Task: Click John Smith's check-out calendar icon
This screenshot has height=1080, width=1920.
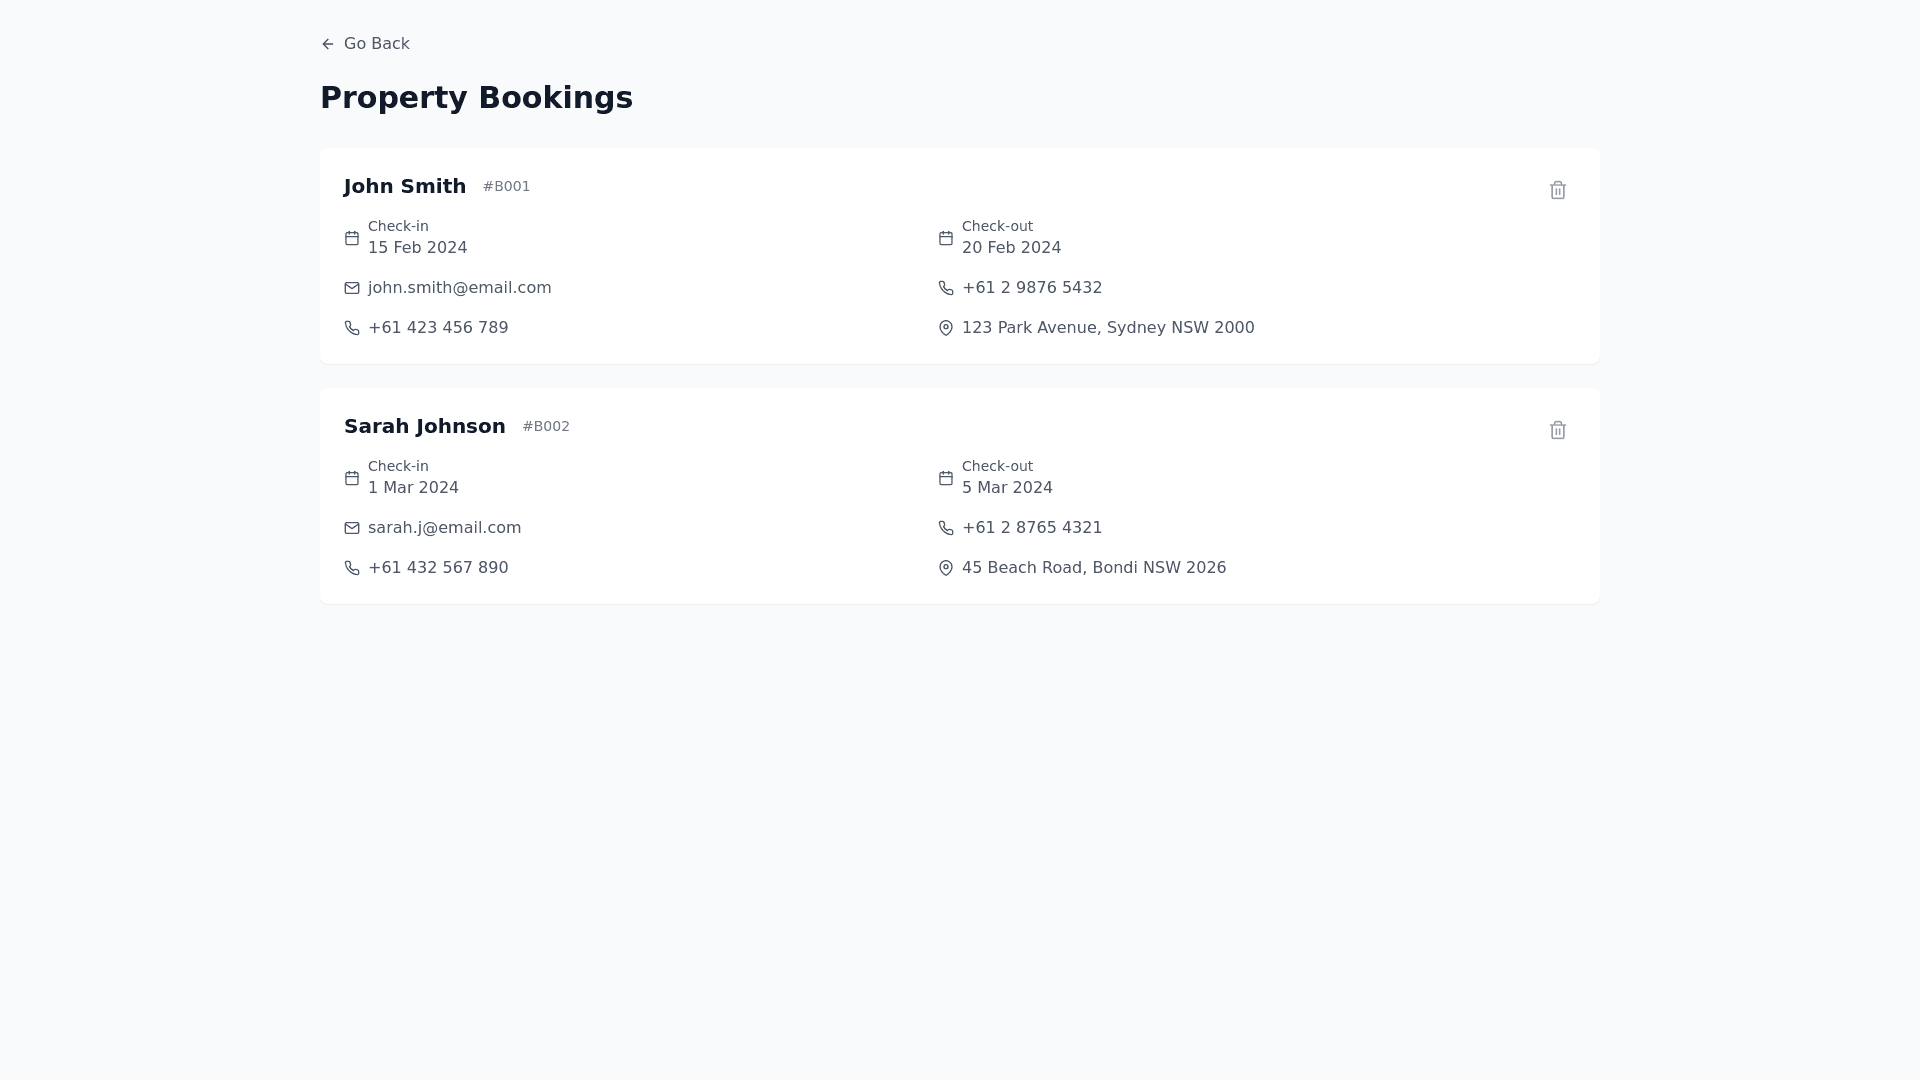Action: point(946,238)
